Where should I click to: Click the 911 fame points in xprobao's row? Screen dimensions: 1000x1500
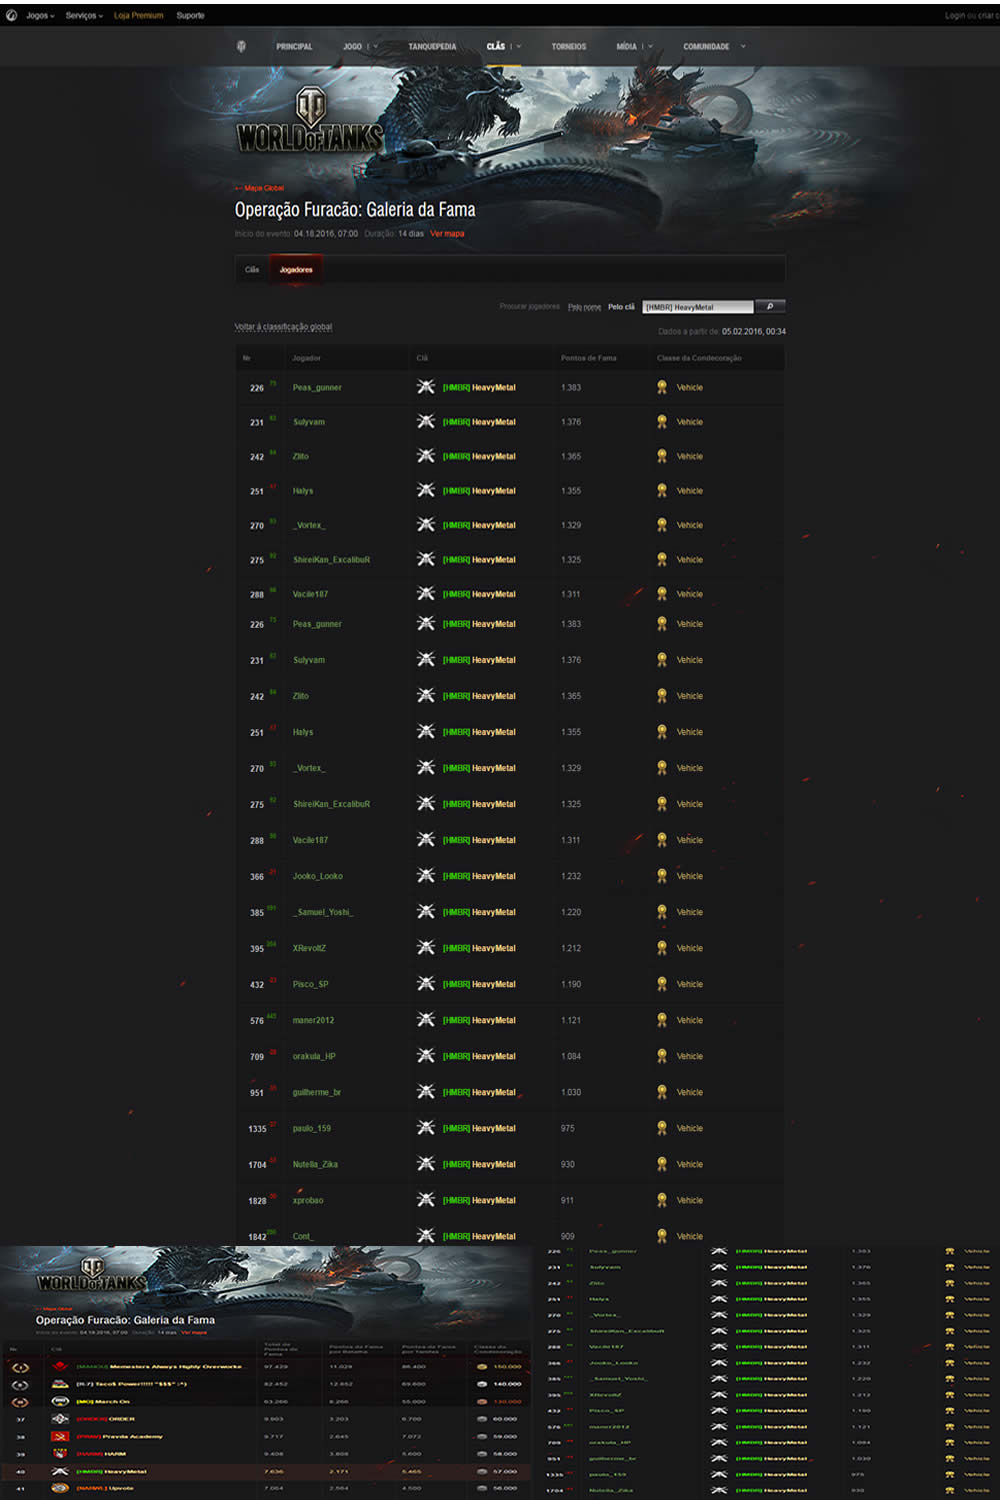[x=567, y=1200]
